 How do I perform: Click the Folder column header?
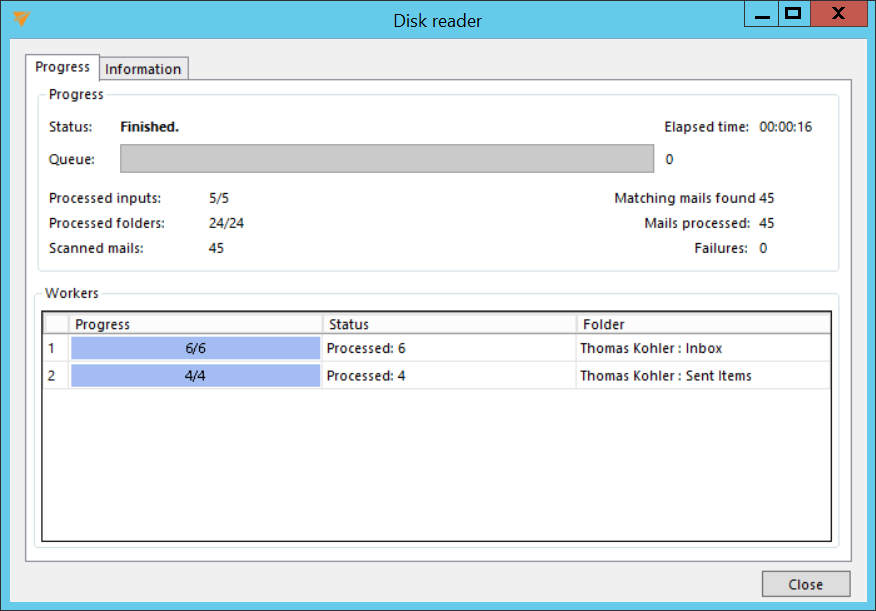[x=703, y=324]
